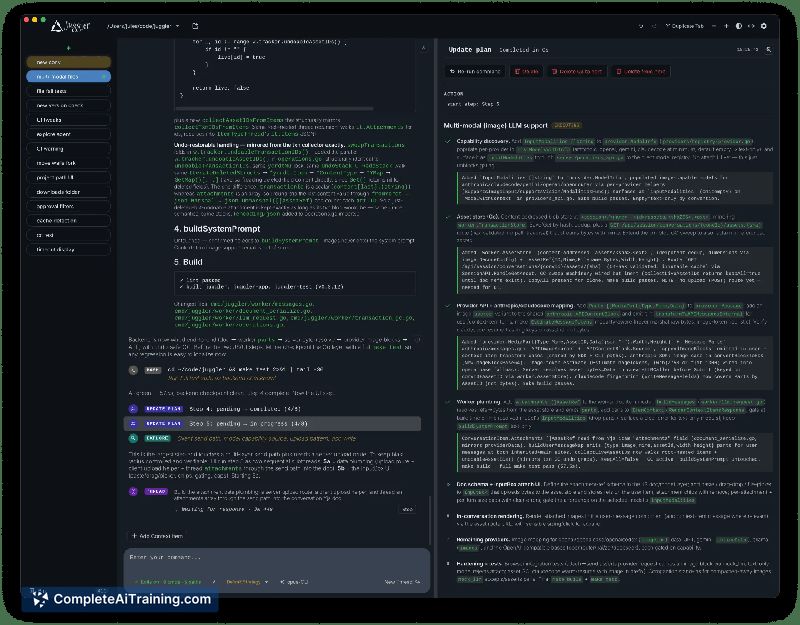Click the Juggler logo in title bar
Screen dimensions: 800x625
tap(70, 26)
